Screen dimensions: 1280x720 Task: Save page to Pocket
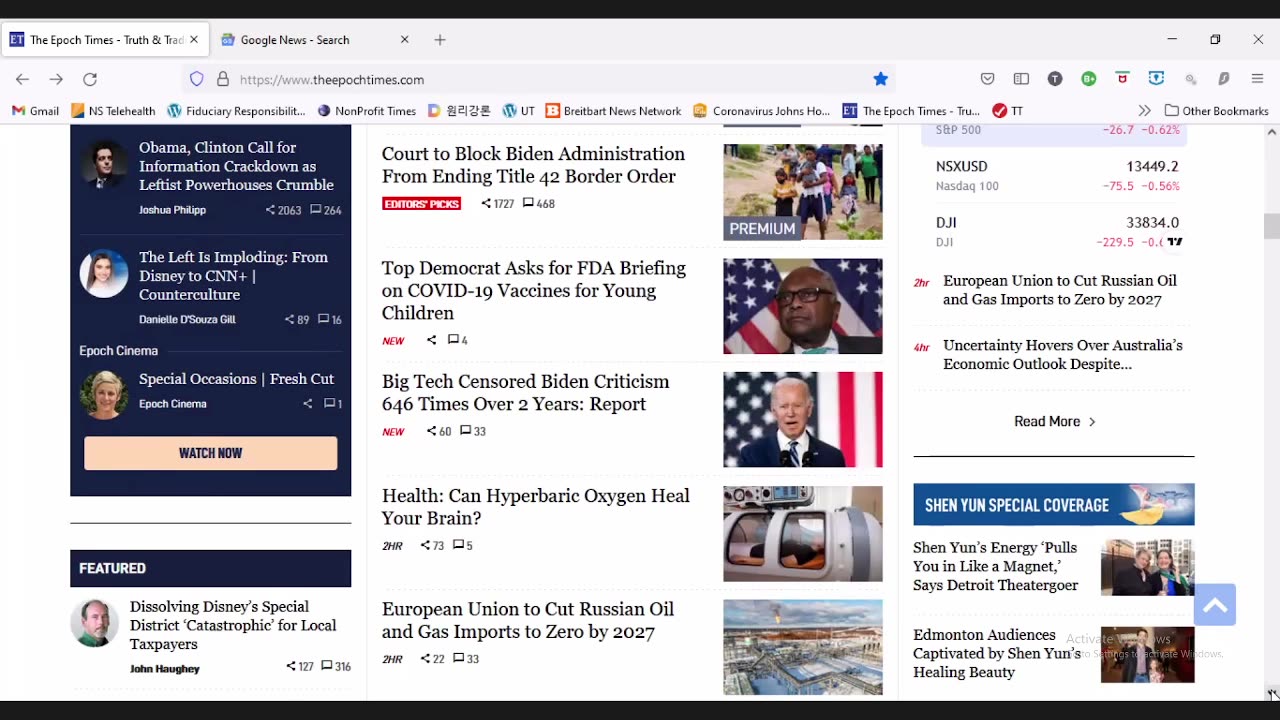point(987,79)
